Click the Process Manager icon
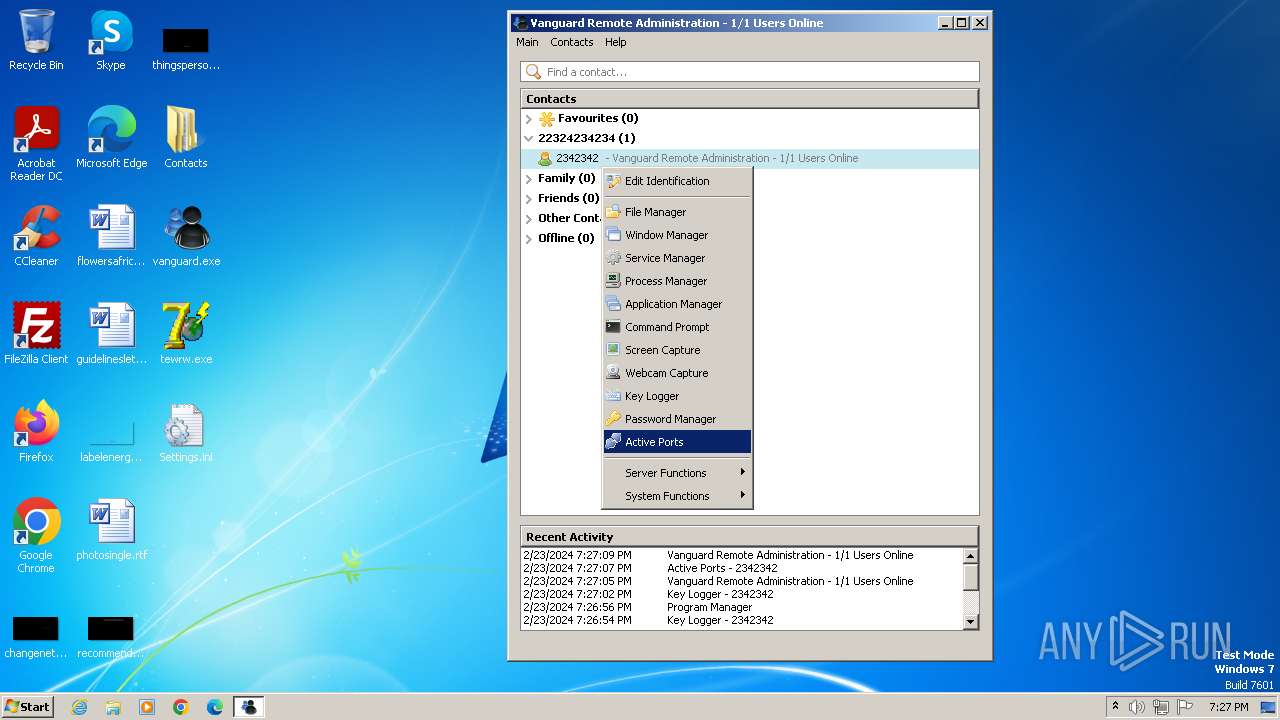 tap(613, 281)
